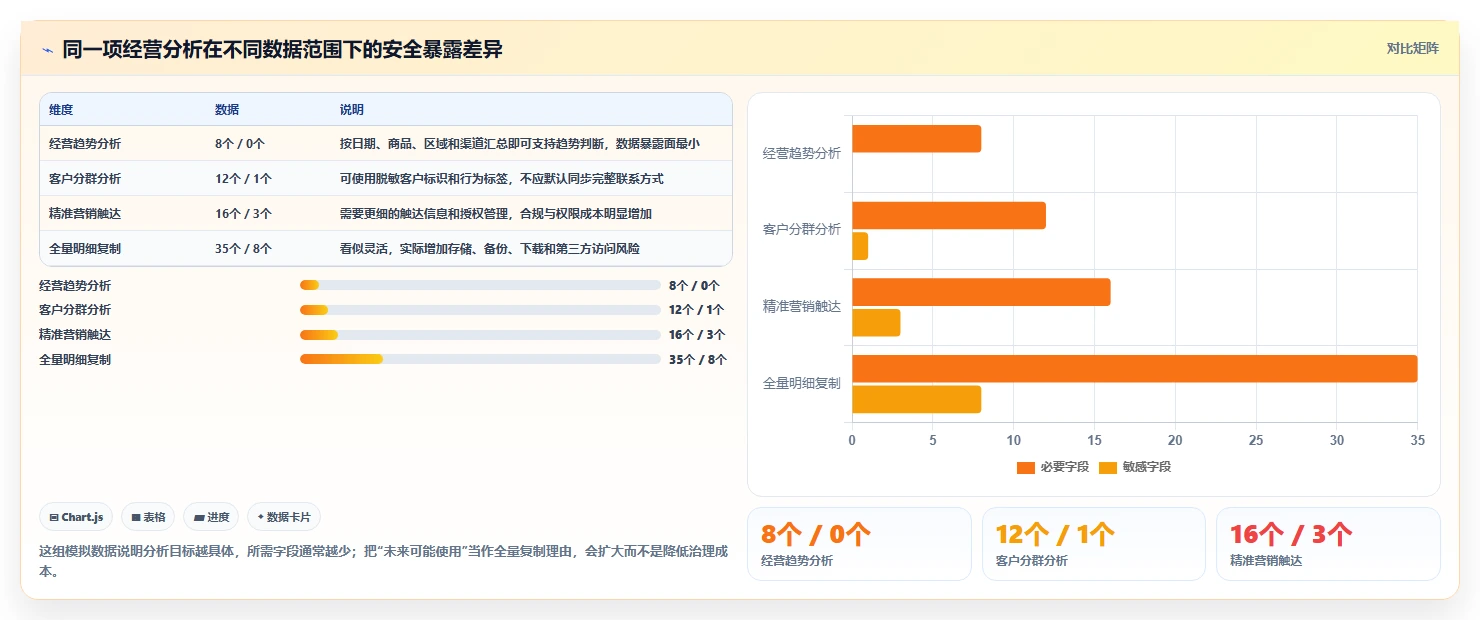Click the 表格 chip
This screenshot has width=1480, height=620.
148,517
